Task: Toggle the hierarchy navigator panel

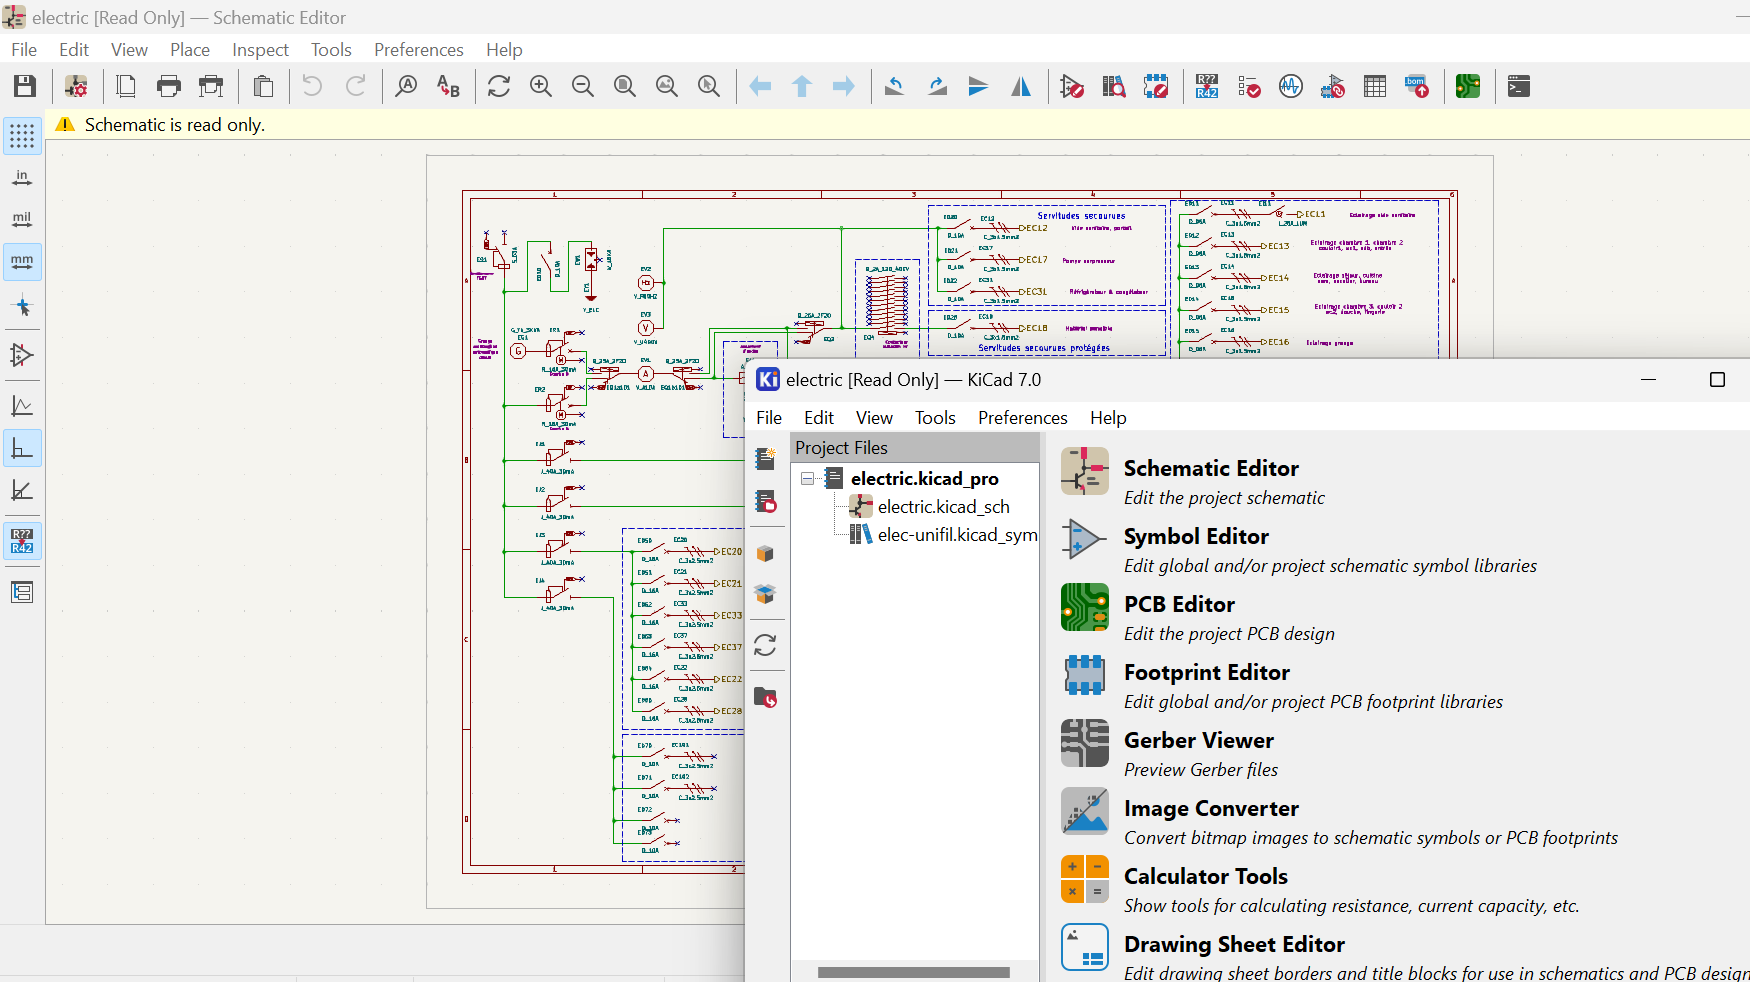Action: [x=22, y=592]
